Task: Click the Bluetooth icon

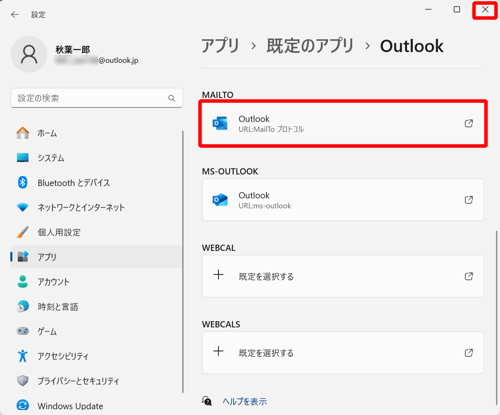Action: coord(23,183)
